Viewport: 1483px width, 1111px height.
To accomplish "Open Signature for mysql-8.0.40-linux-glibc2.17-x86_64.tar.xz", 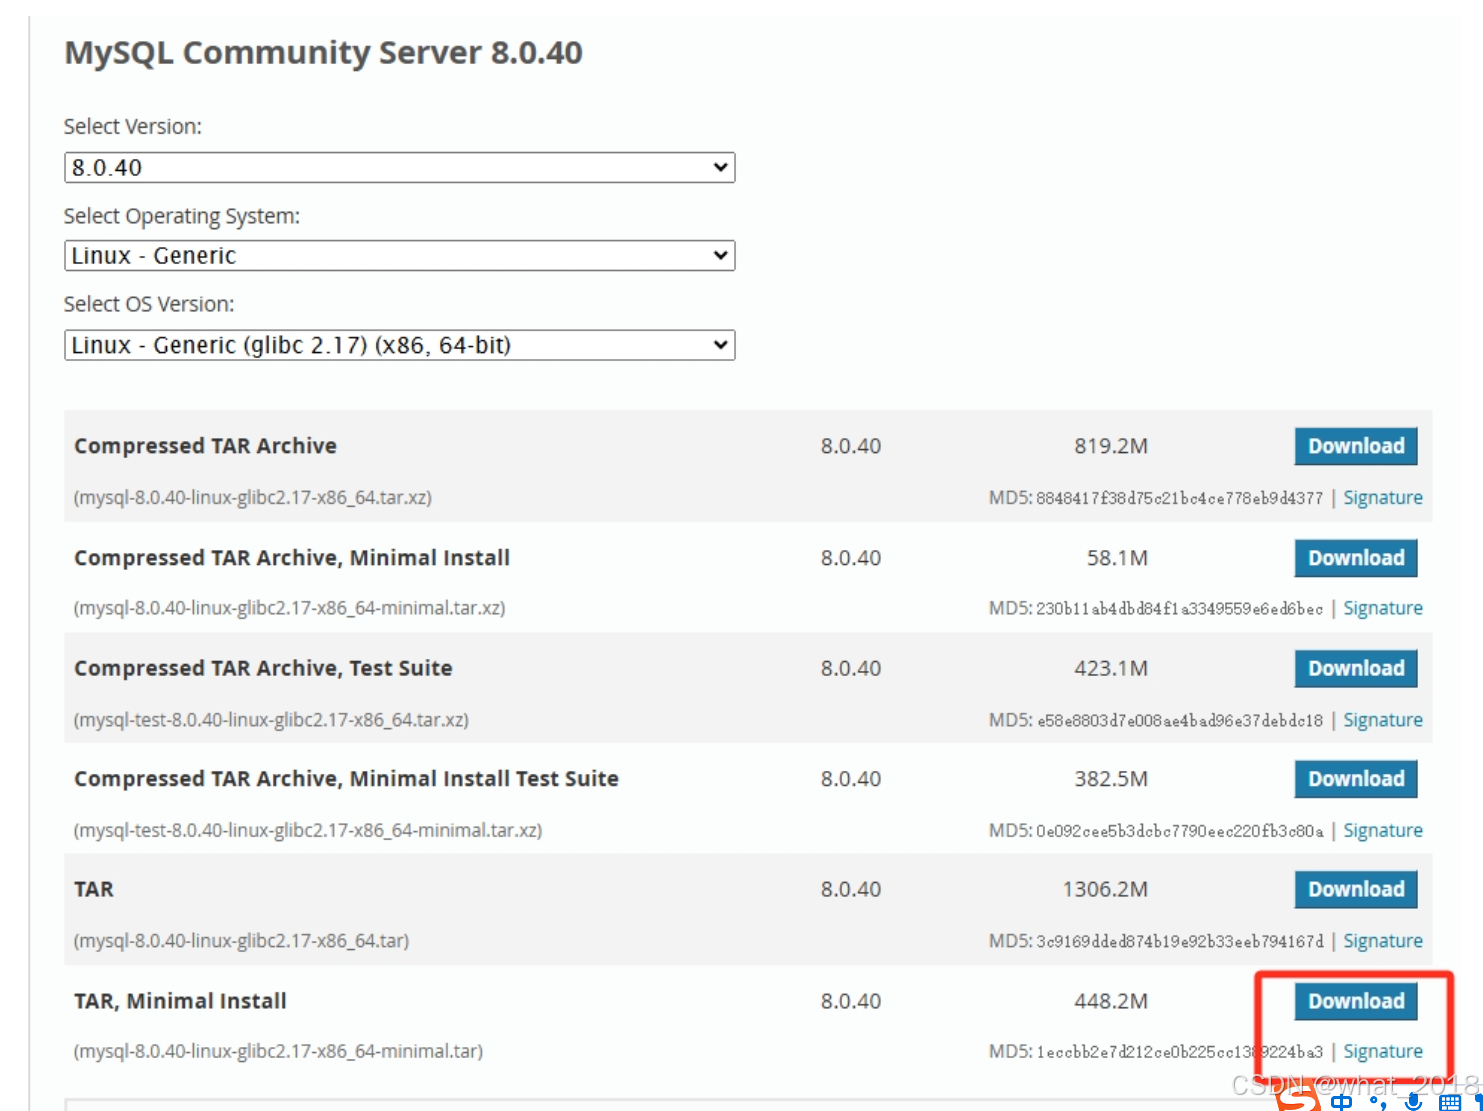I will pos(1382,498).
